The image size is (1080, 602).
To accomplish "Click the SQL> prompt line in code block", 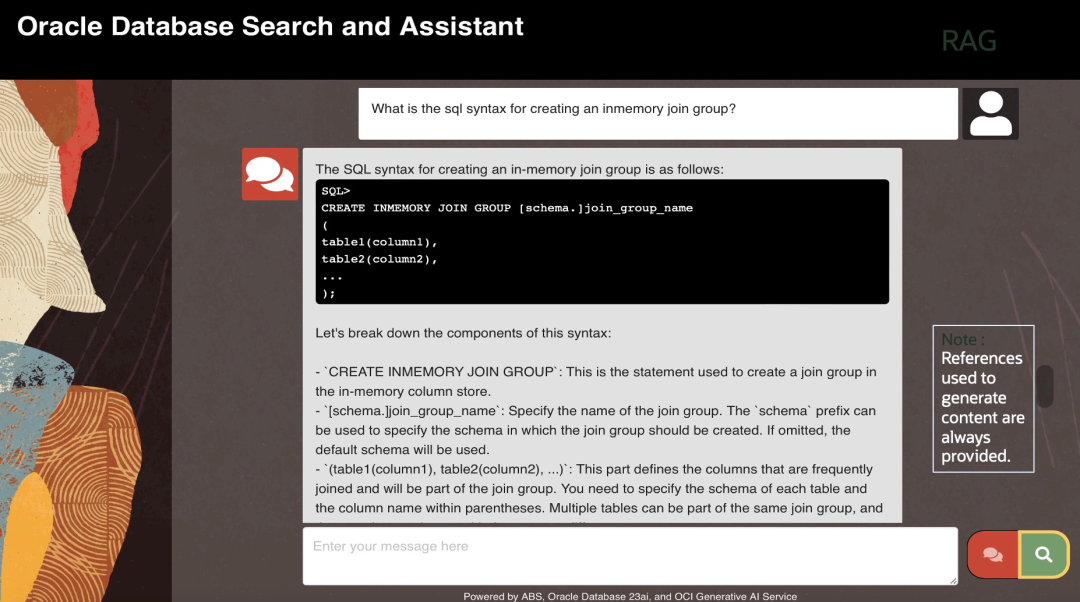I will (335, 191).
